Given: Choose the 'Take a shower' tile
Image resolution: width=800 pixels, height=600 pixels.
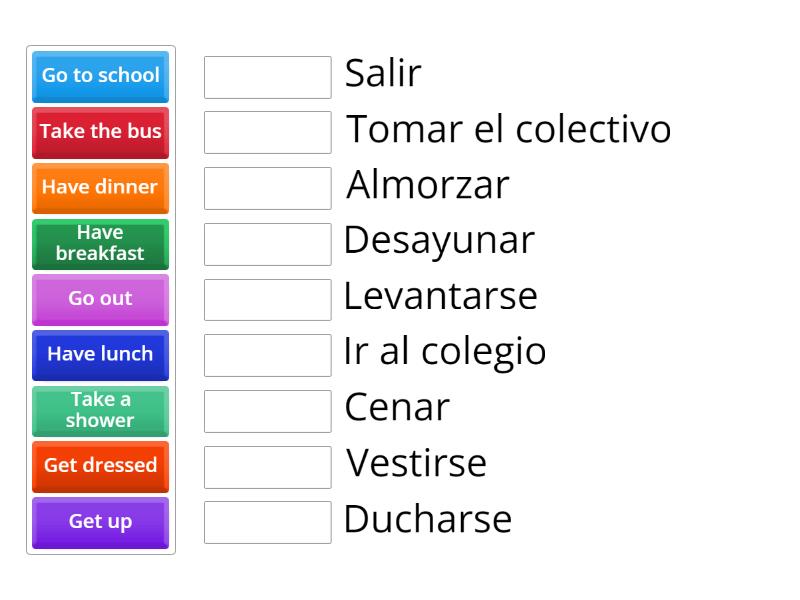Looking at the screenshot, I should (x=99, y=411).
